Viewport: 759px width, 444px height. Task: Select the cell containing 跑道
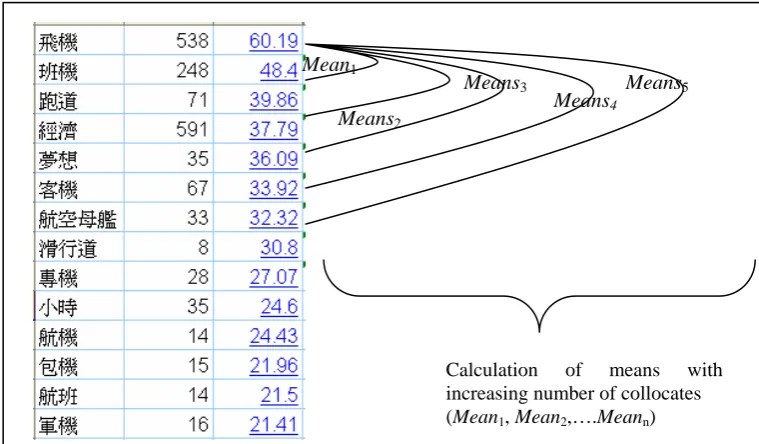click(x=79, y=100)
